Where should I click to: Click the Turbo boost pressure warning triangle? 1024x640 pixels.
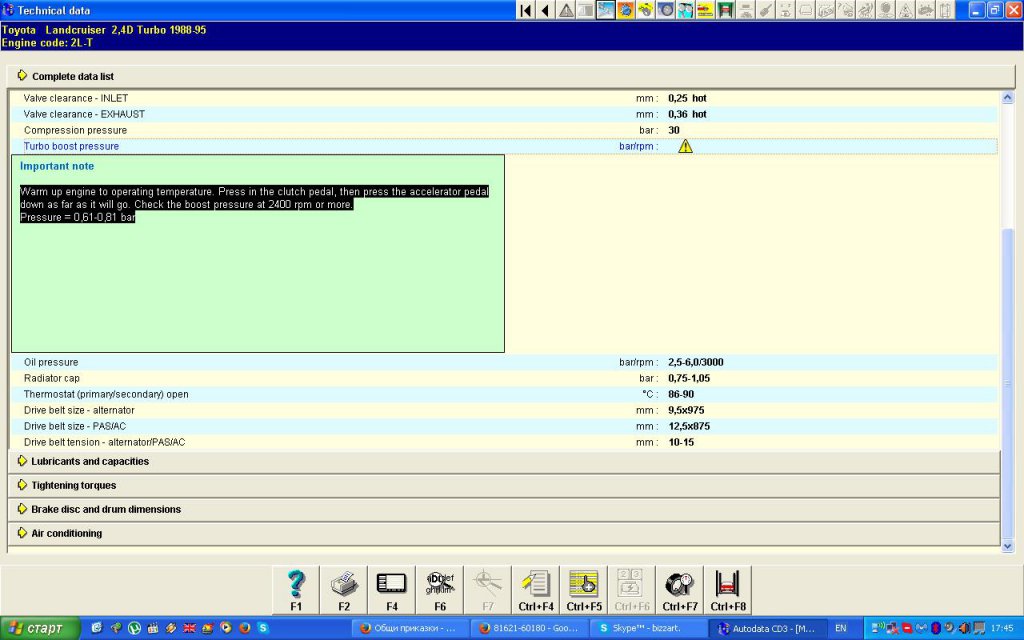click(685, 146)
